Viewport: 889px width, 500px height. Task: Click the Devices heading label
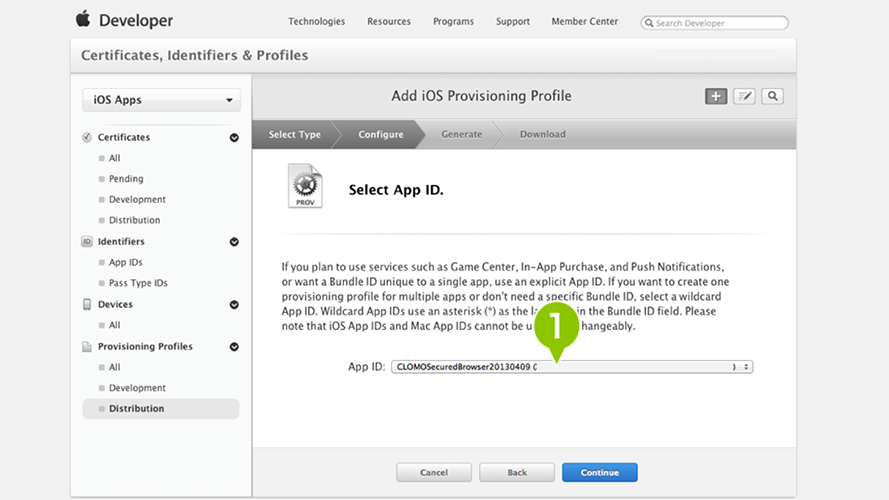115,304
